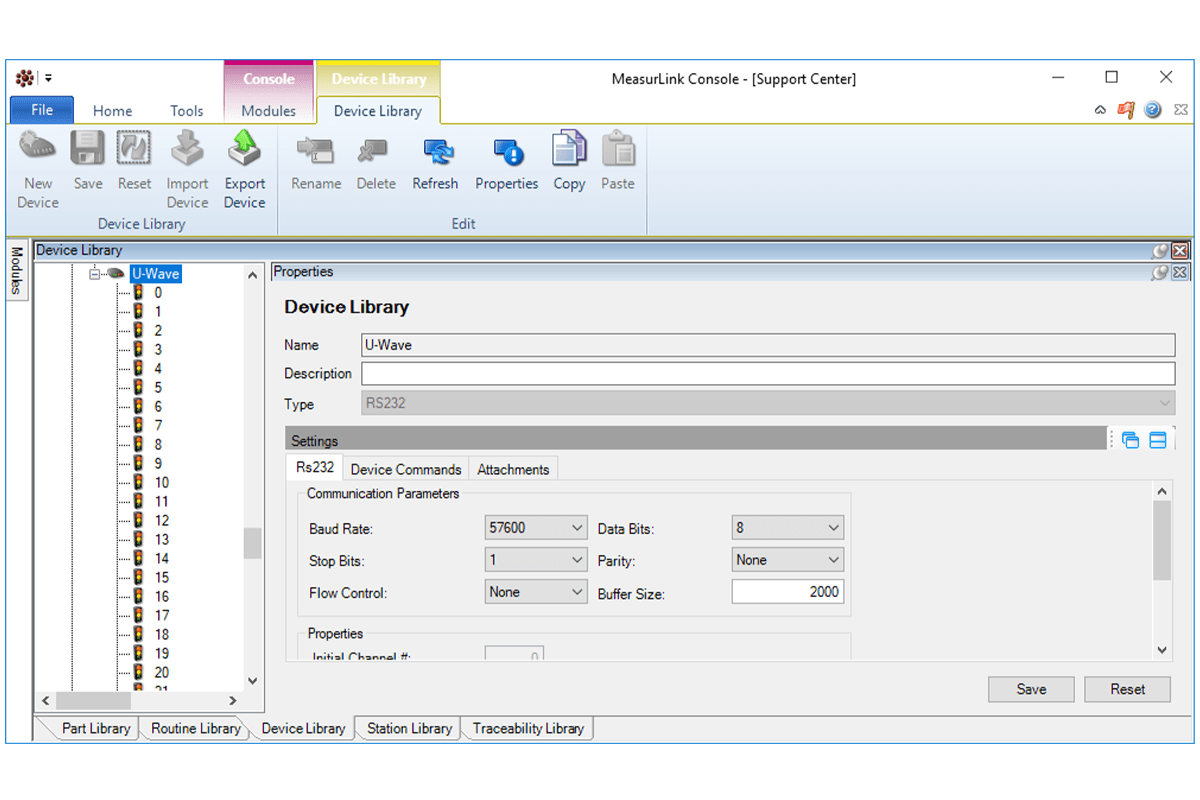1200x800 pixels.
Task: Switch to the Device Commands tab
Action: click(406, 469)
